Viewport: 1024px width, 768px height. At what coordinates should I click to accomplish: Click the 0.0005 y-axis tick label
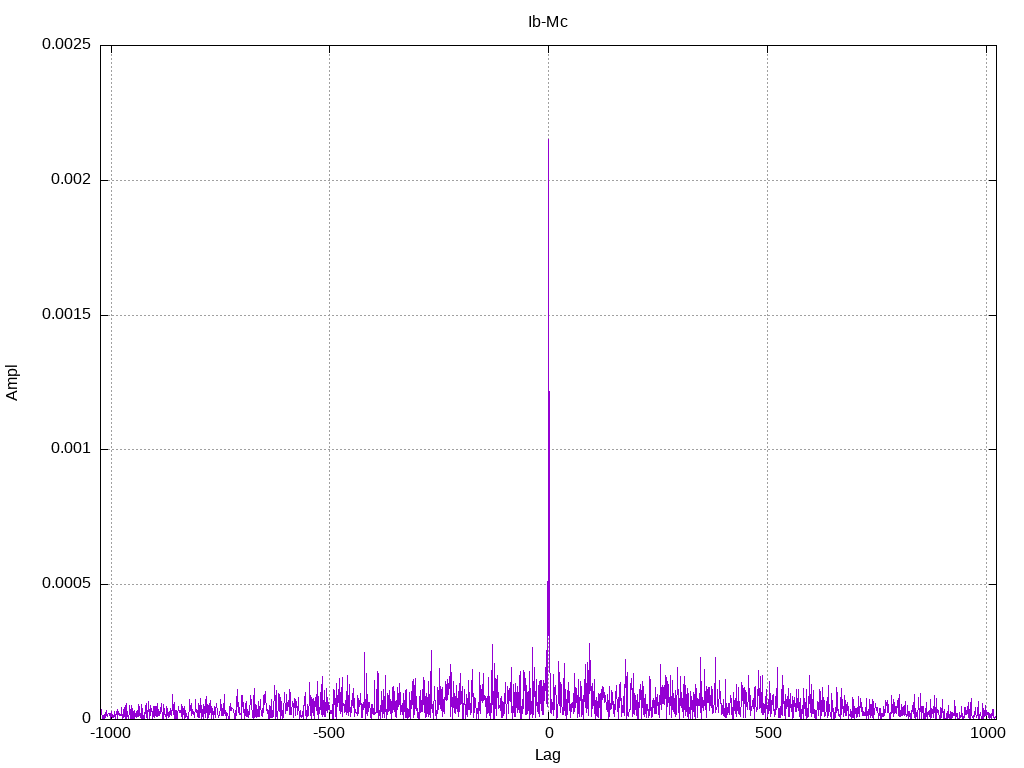point(66,583)
